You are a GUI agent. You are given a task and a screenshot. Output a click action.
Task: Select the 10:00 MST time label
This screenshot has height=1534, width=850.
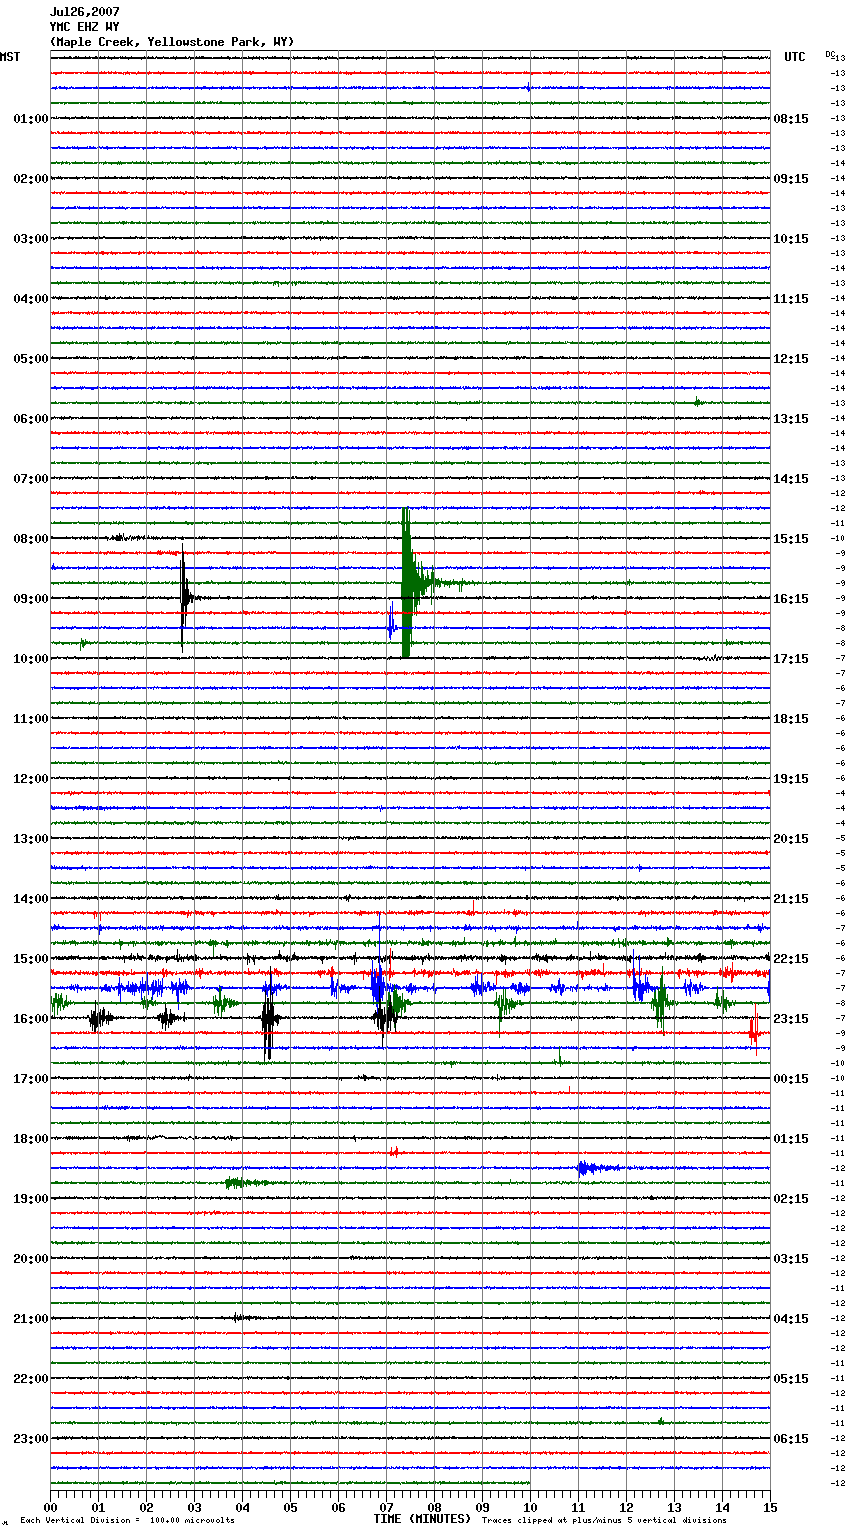[31, 659]
